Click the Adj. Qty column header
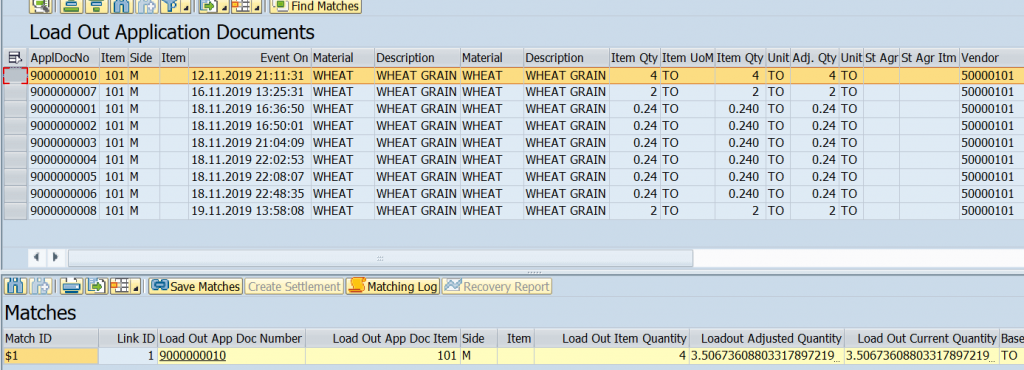This screenshot has height=370, width=1024. [x=814, y=57]
